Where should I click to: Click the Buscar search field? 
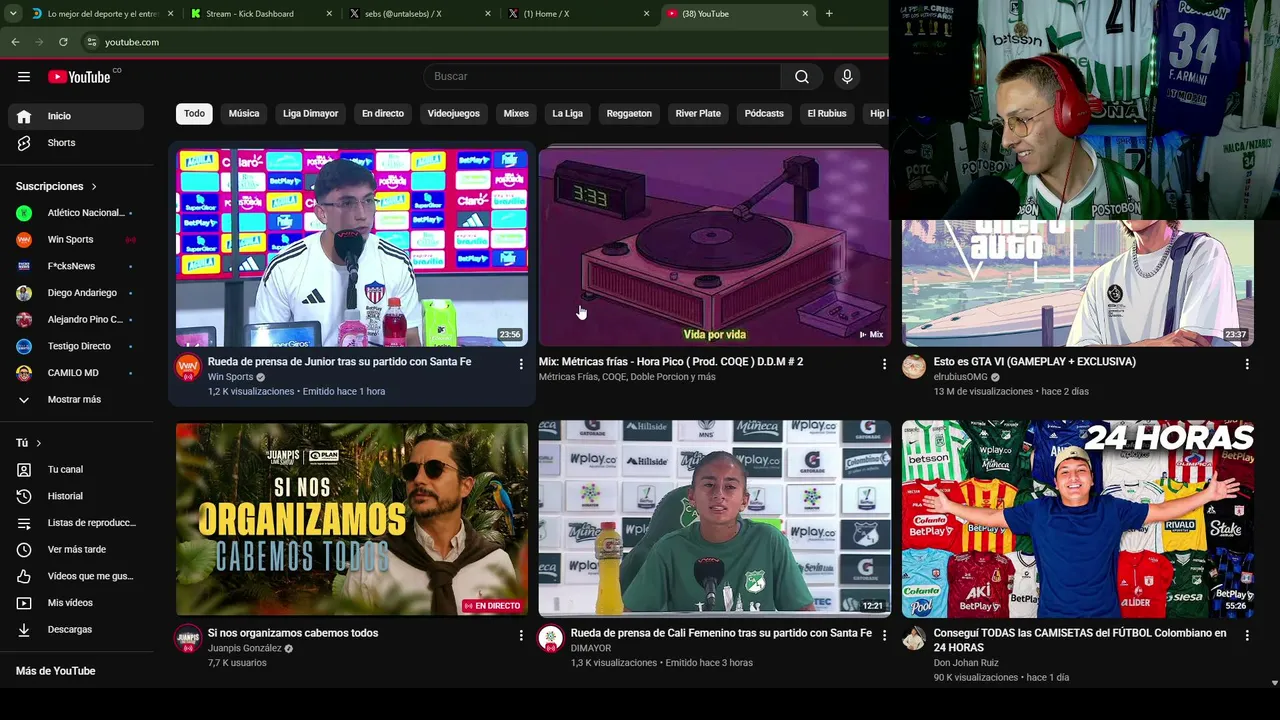point(600,77)
